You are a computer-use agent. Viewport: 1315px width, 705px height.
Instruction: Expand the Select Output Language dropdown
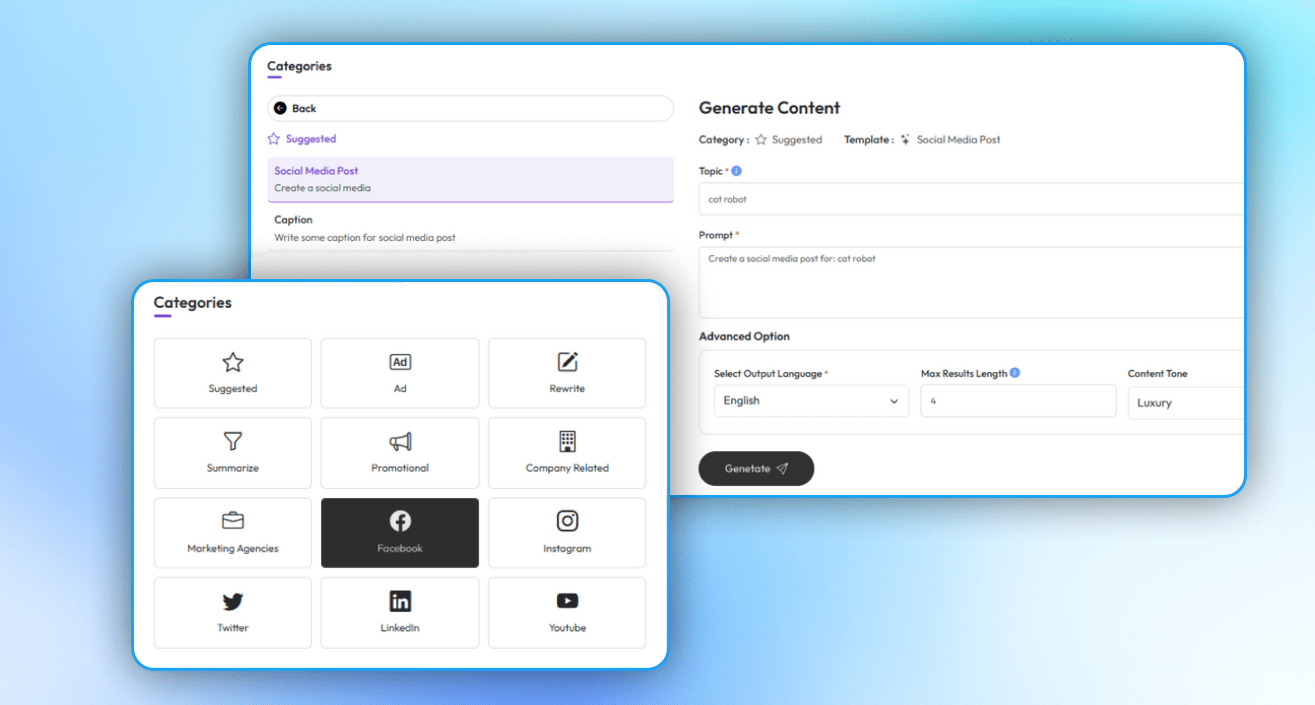point(811,401)
